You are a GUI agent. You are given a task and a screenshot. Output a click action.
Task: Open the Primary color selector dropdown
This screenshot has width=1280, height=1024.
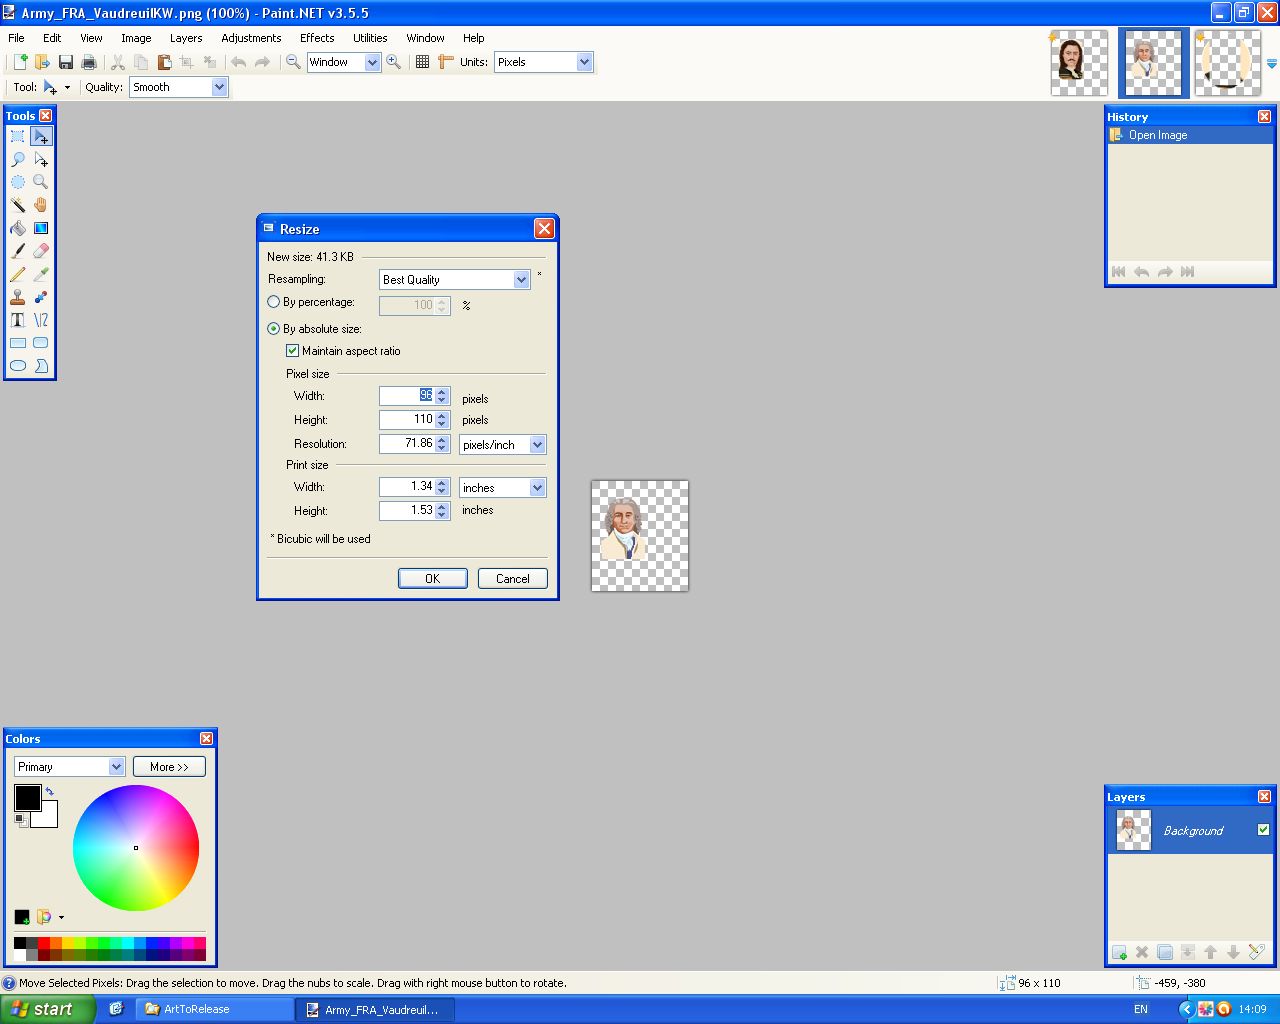tap(116, 767)
